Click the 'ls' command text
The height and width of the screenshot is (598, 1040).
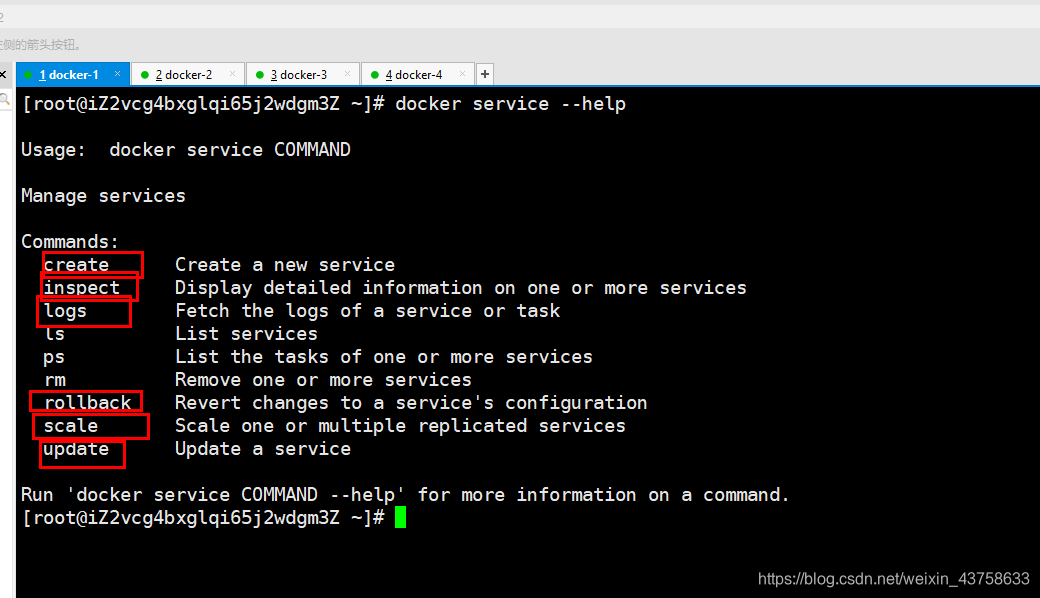point(54,333)
